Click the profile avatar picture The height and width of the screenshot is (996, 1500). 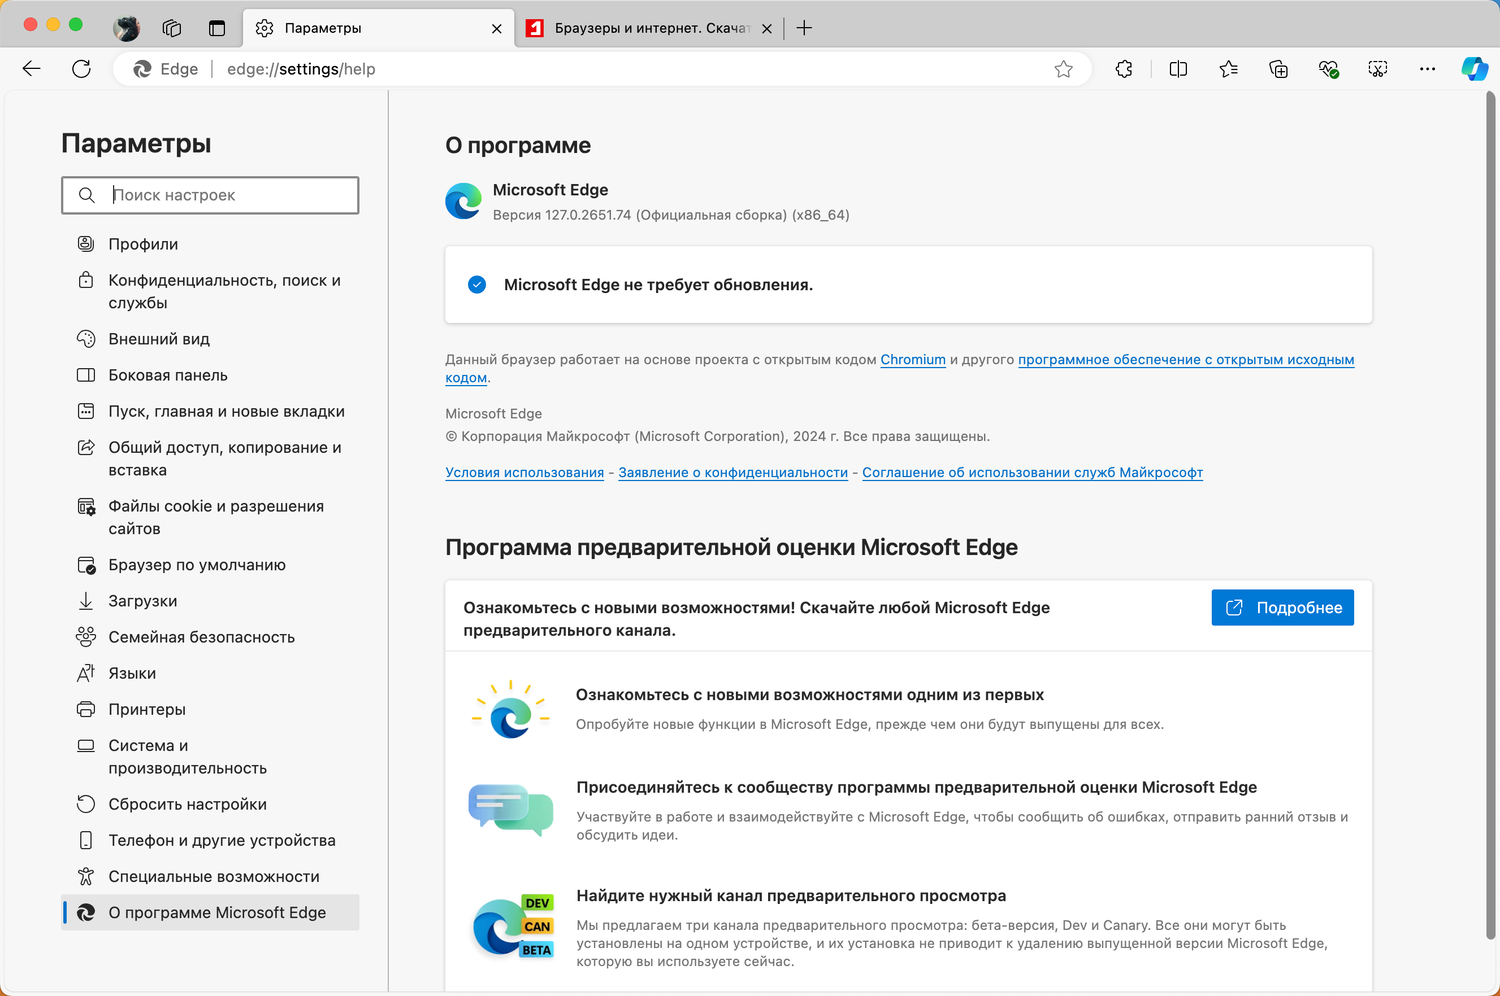[126, 28]
